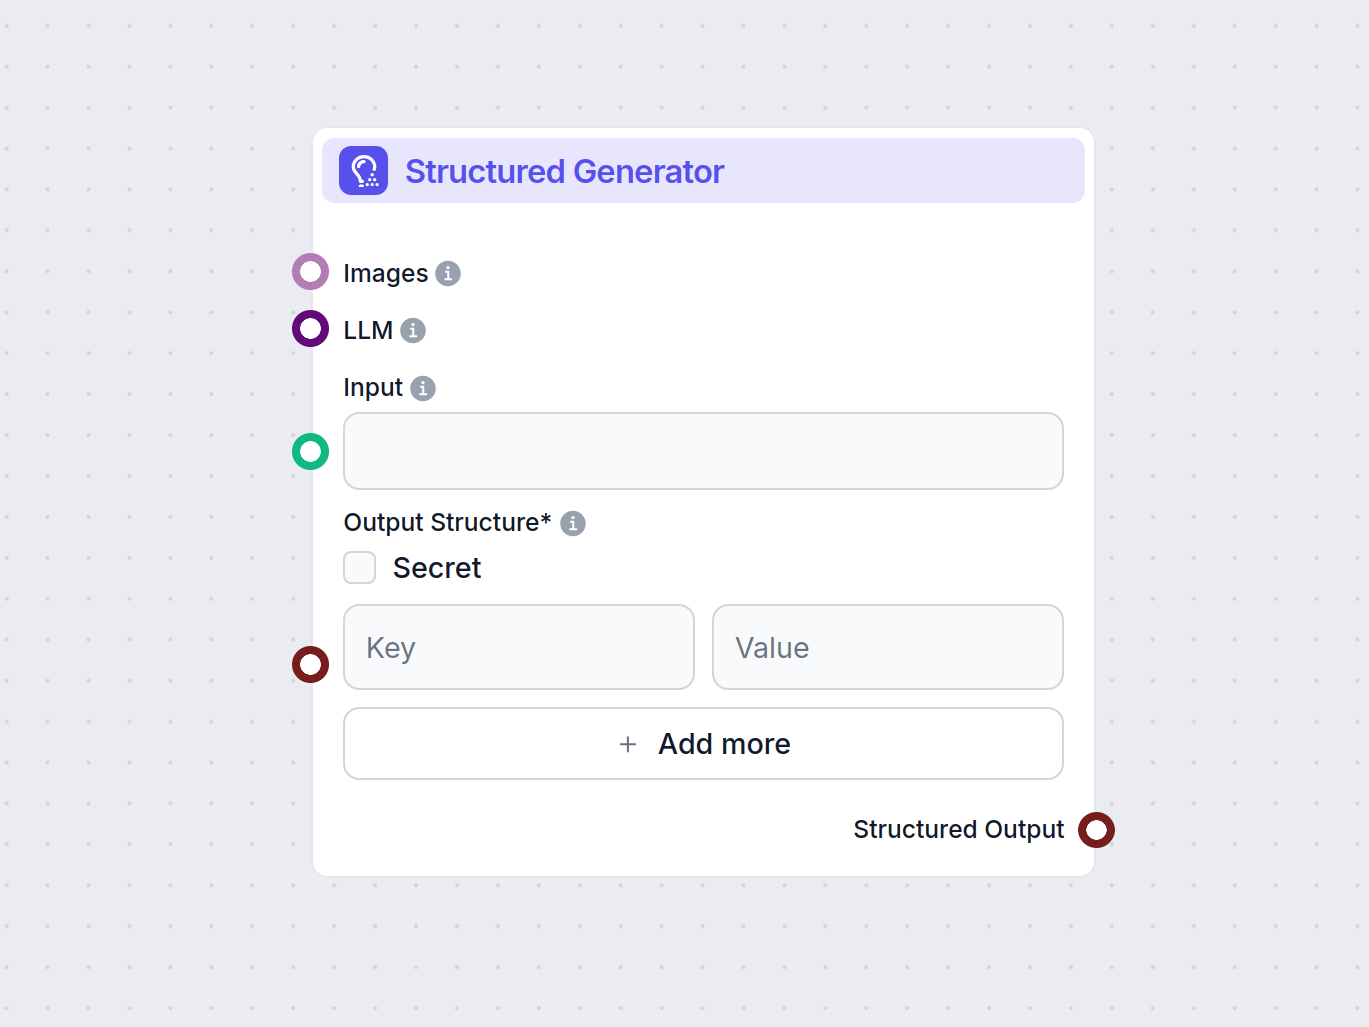Click the Structured Generator header bar
Image resolution: width=1369 pixels, height=1027 pixels.
[703, 170]
